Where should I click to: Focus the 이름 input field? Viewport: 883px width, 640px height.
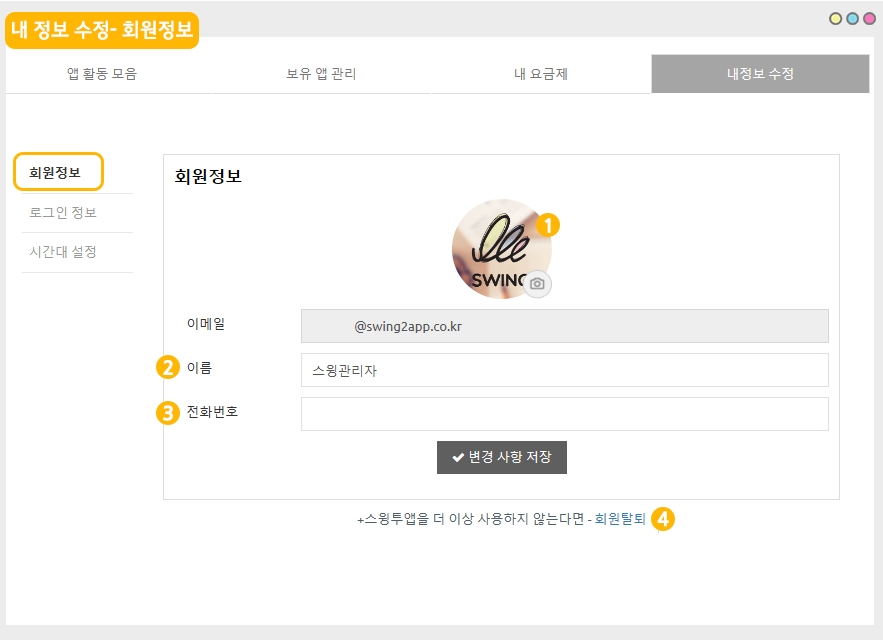pyautogui.click(x=564, y=370)
